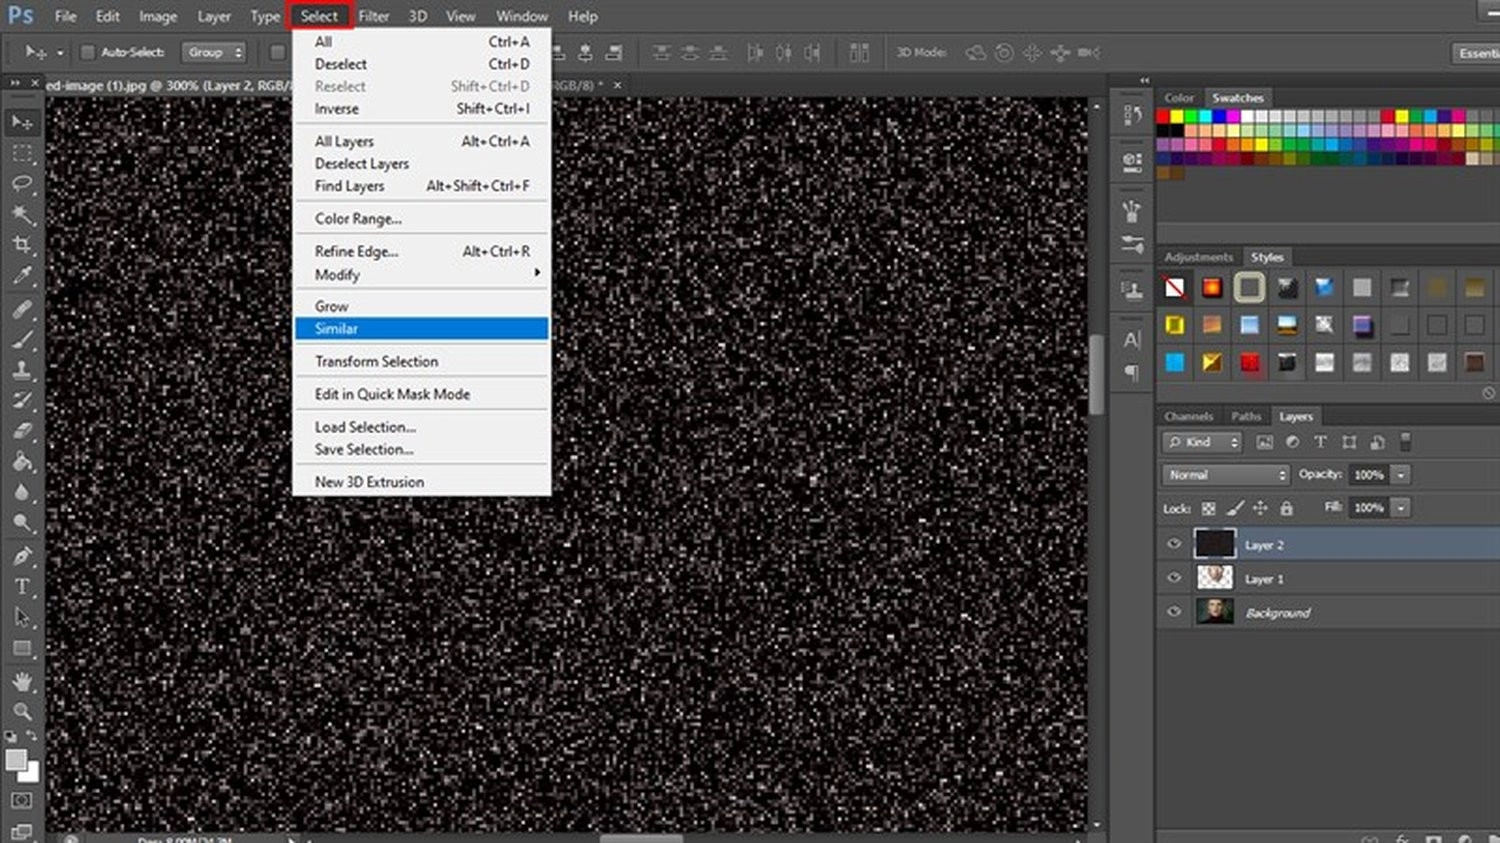
Task: Select the Dodge tool
Action: pyautogui.click(x=22, y=523)
